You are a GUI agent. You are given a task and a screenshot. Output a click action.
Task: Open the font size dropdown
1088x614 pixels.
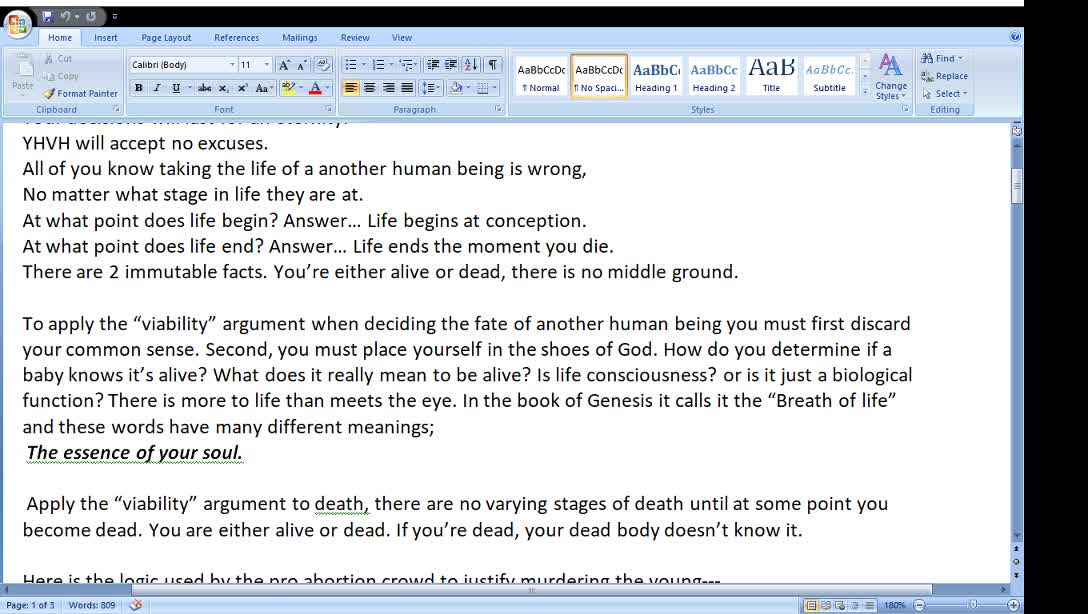(x=266, y=65)
